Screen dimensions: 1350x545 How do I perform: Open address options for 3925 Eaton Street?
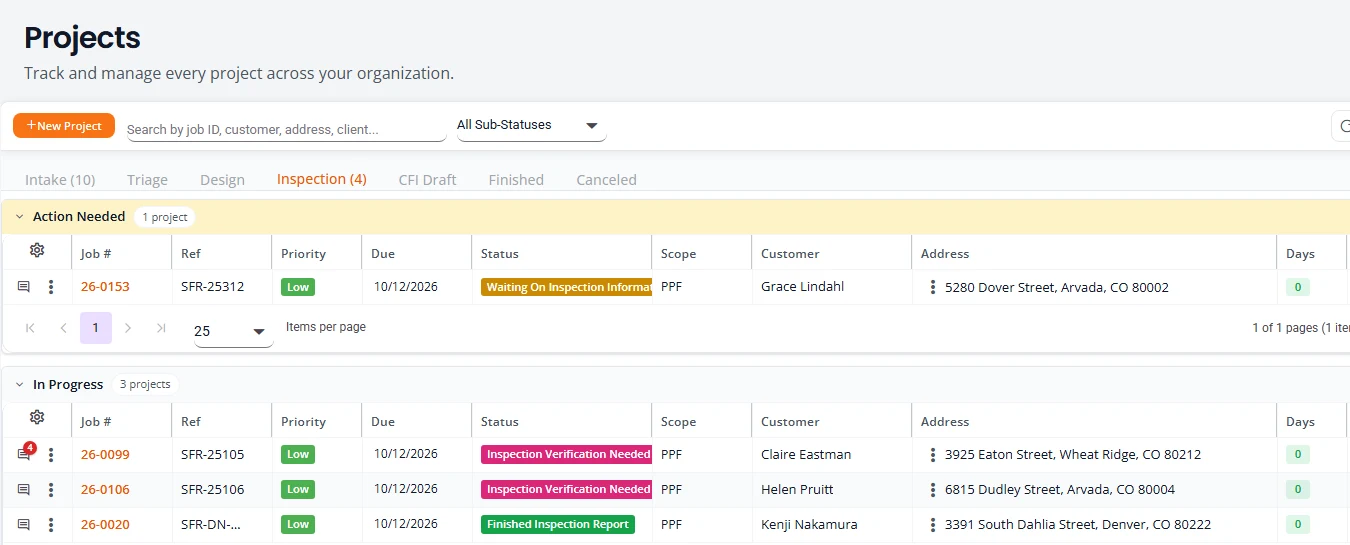click(x=933, y=455)
